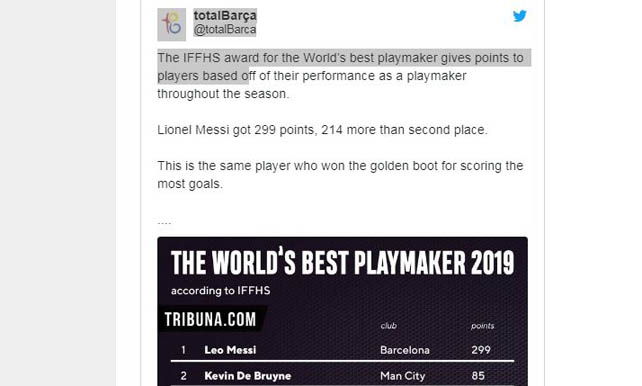Viewport: 642px width, 386px height.
Task: Open the @totalBarca handle link
Action: click(225, 30)
